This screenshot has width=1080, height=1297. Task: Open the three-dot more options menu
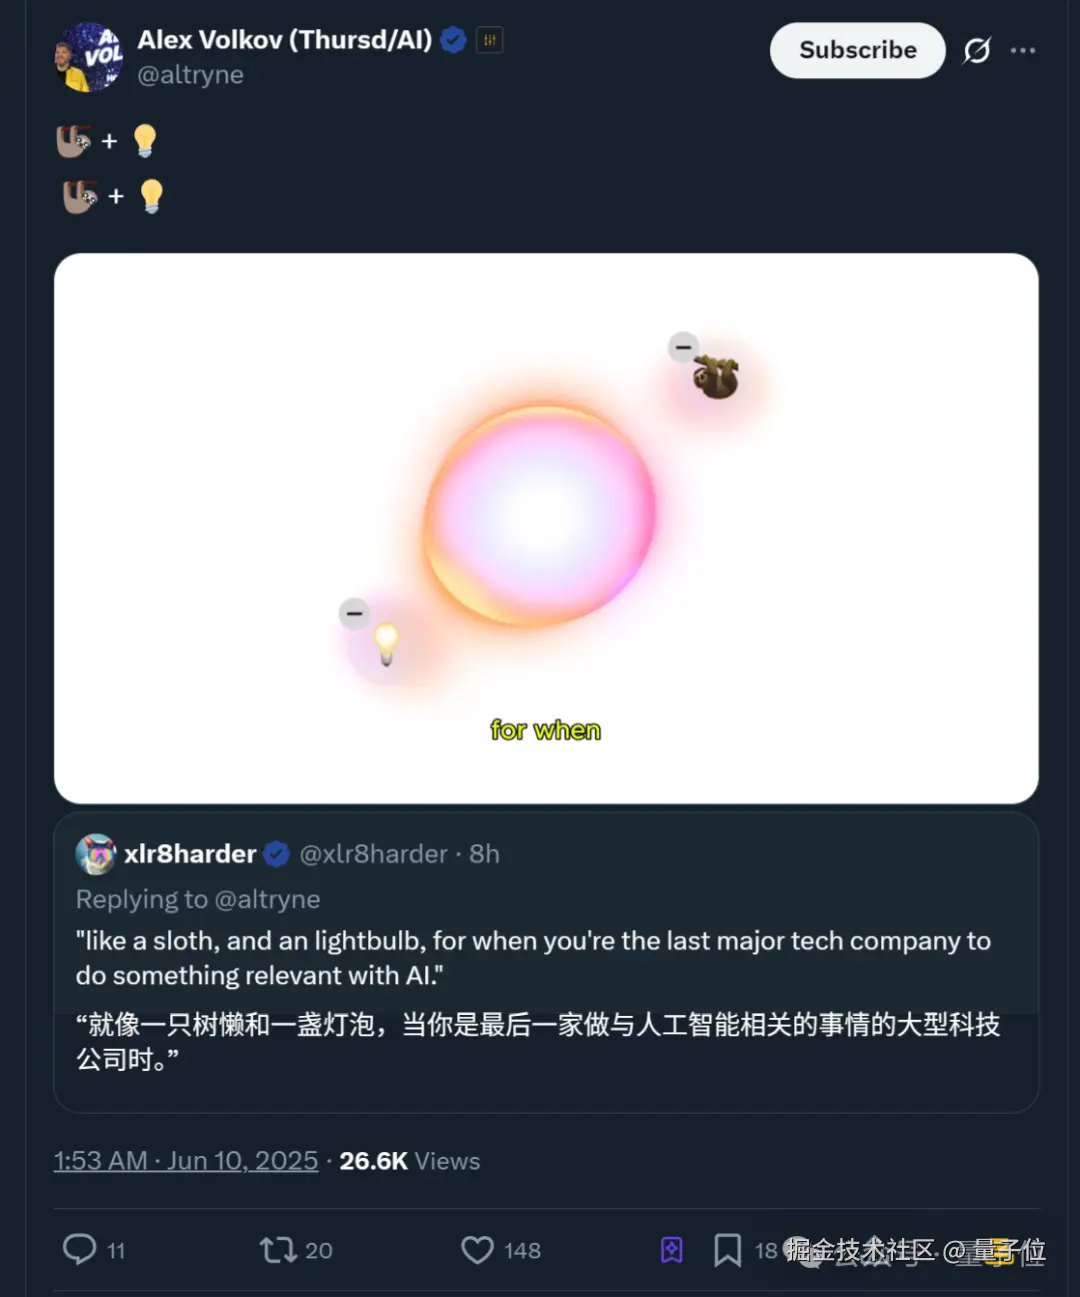[1023, 50]
